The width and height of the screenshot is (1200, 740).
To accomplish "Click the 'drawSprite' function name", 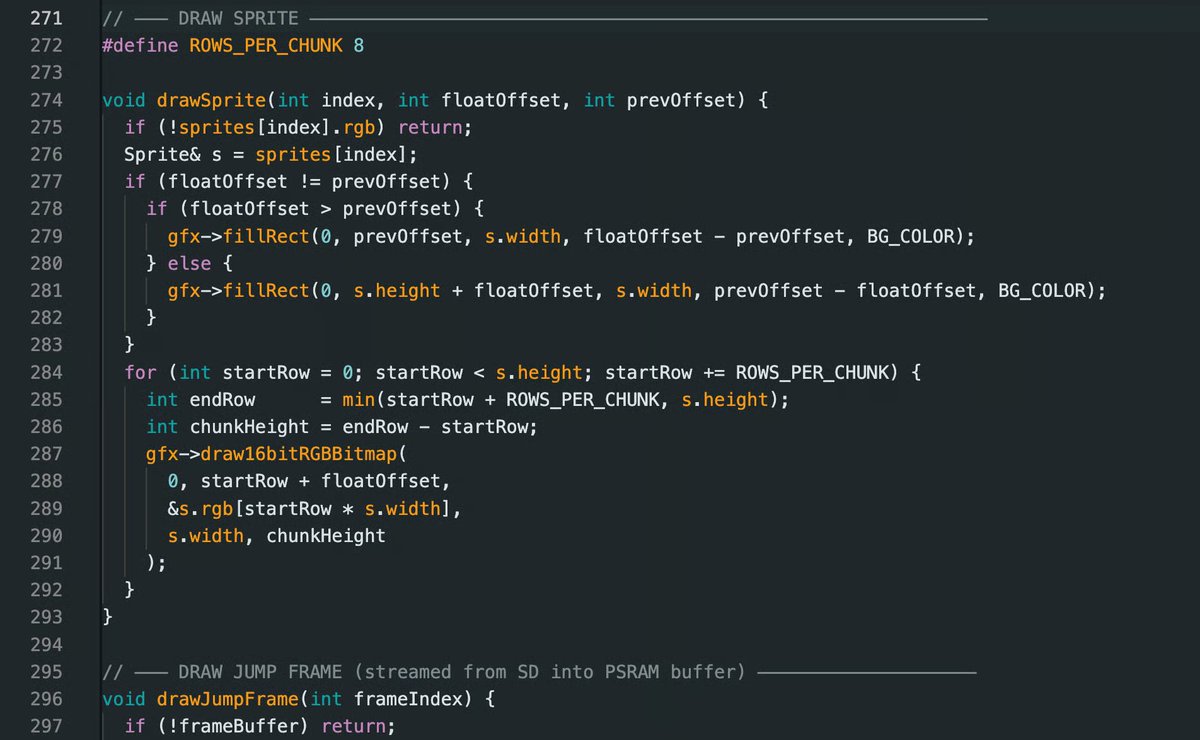I will [x=211, y=100].
